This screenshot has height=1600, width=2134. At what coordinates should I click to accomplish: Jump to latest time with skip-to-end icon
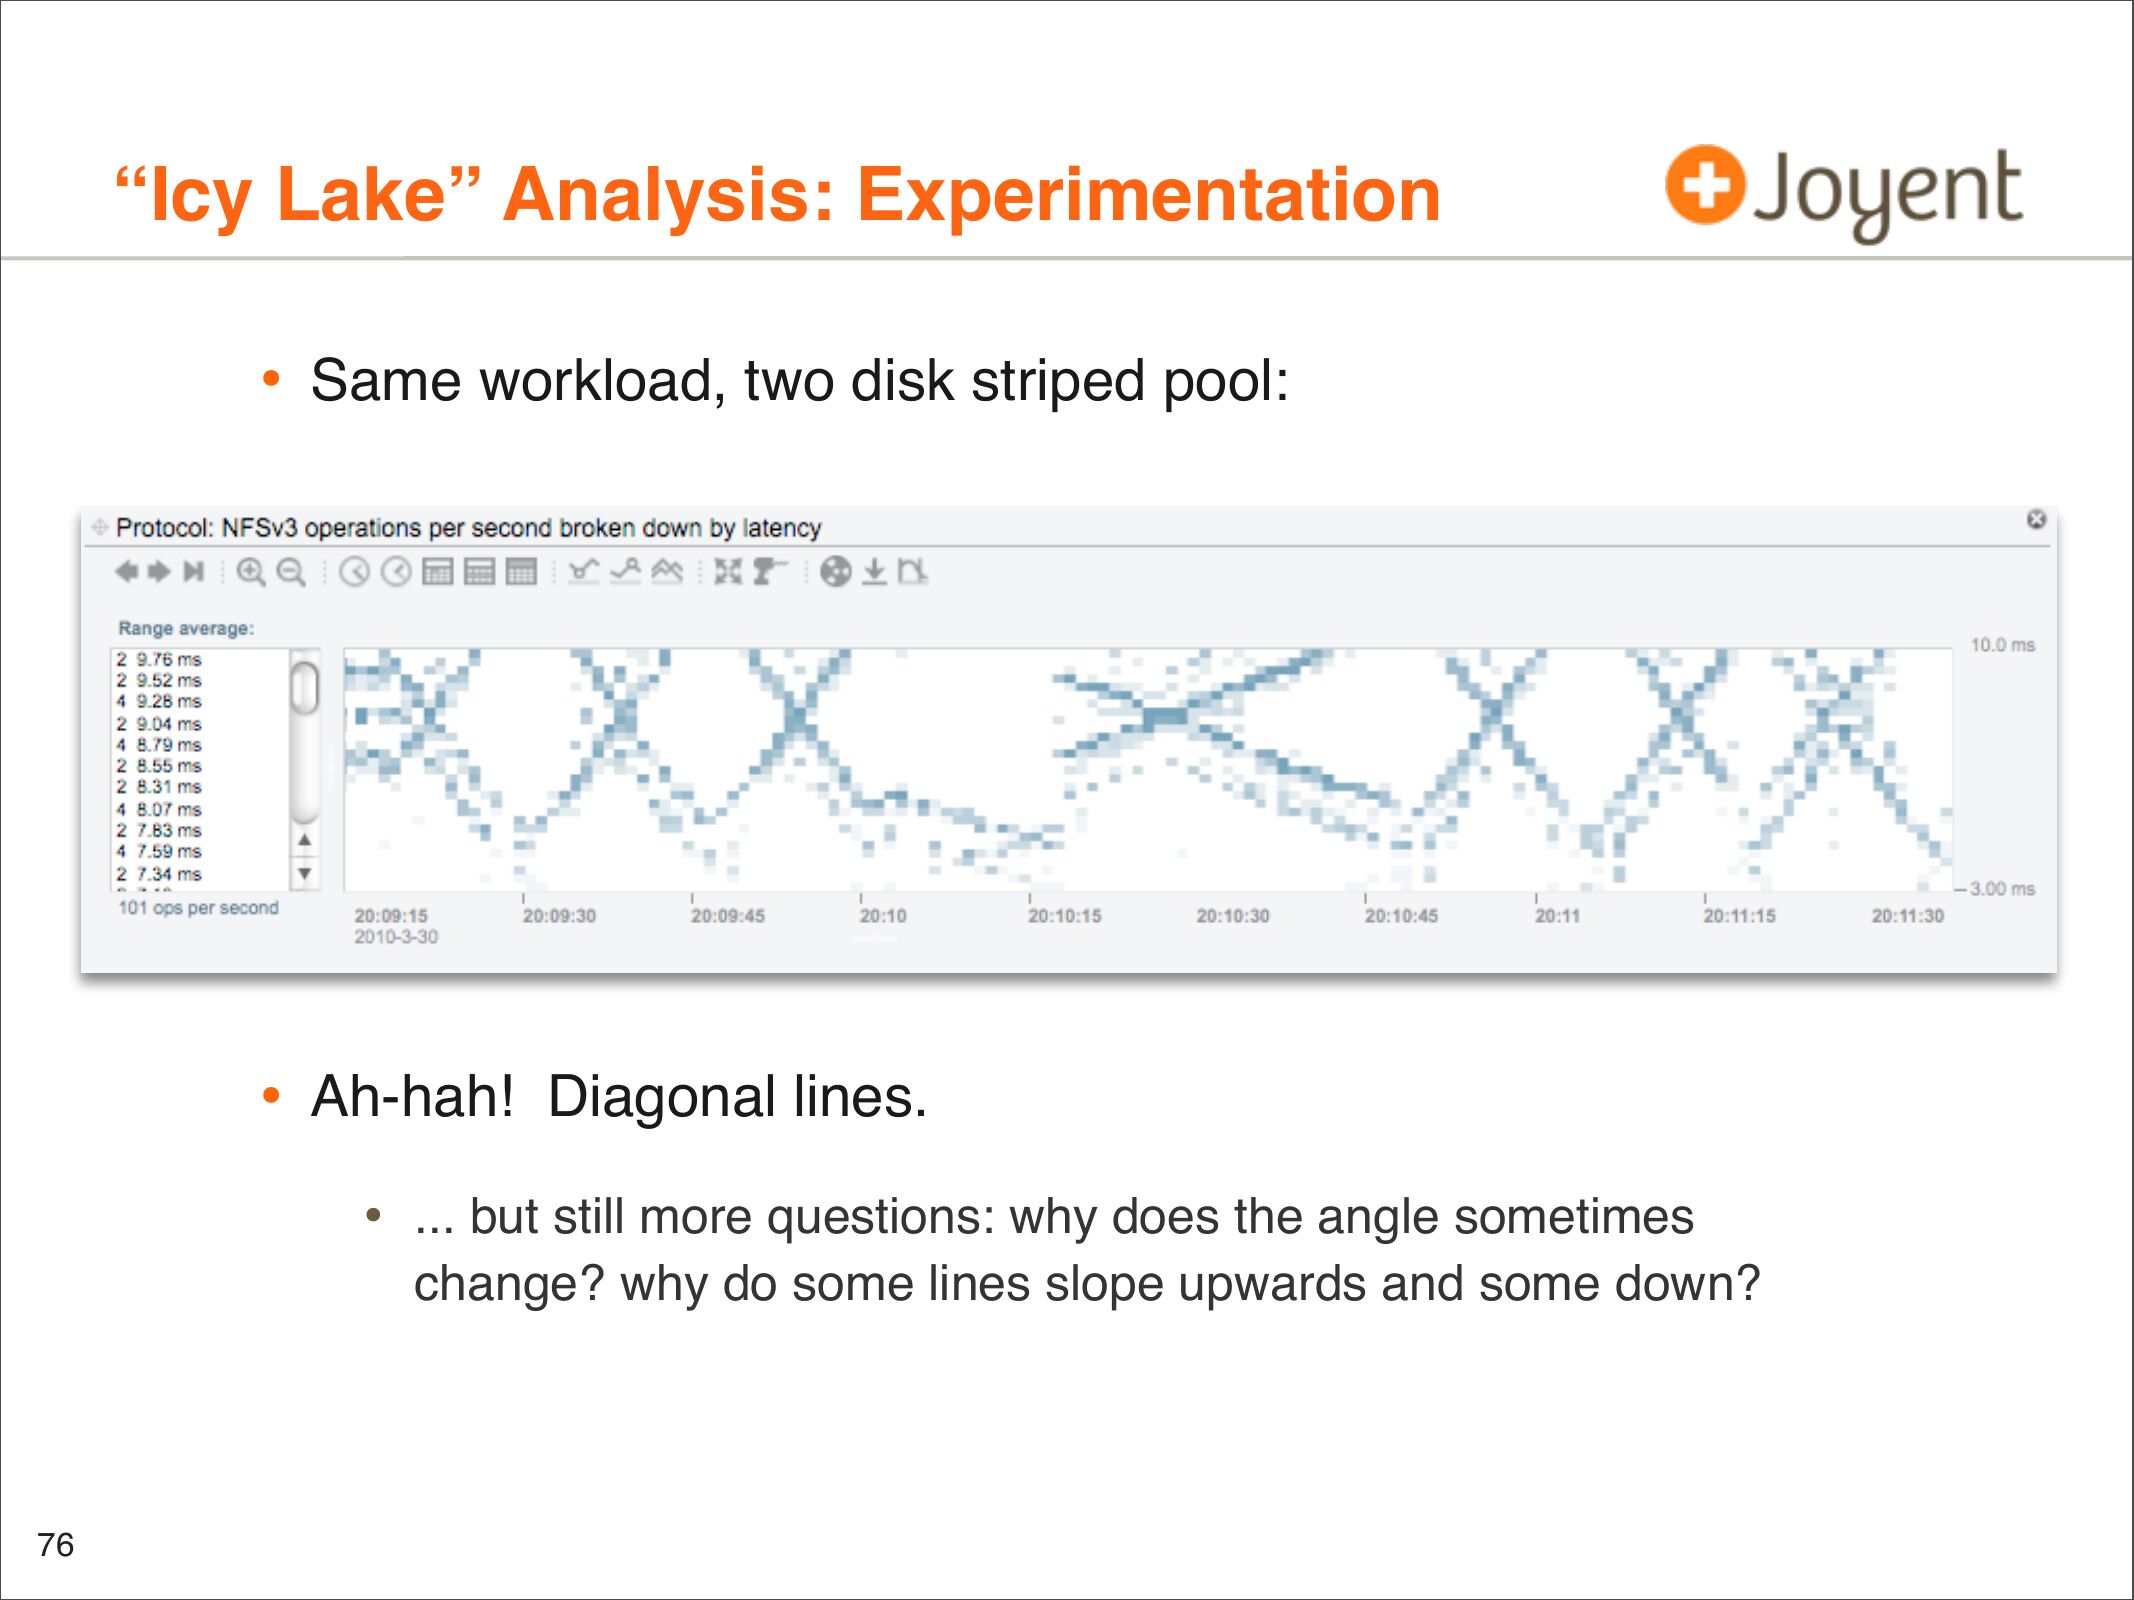[193, 571]
